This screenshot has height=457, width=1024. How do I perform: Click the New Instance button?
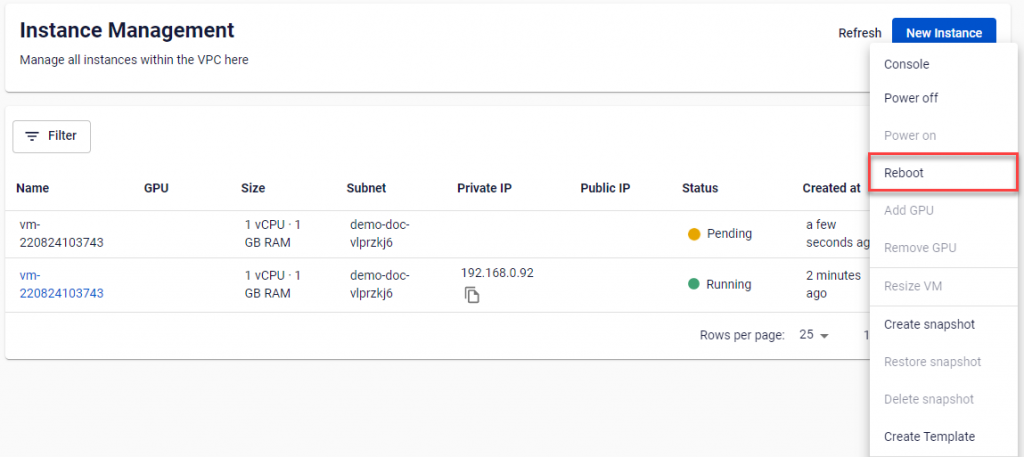943,33
